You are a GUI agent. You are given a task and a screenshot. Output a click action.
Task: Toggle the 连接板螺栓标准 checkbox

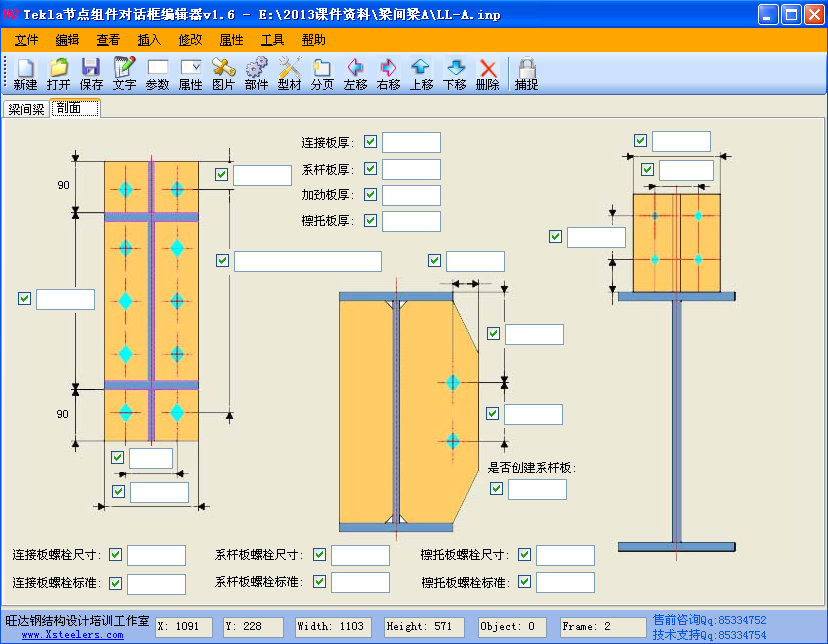click(116, 583)
